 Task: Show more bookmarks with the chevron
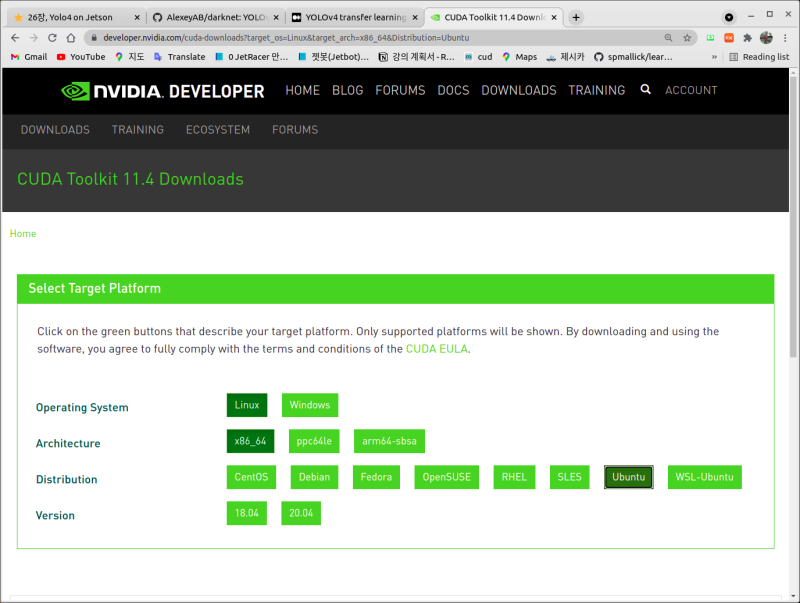[714, 57]
